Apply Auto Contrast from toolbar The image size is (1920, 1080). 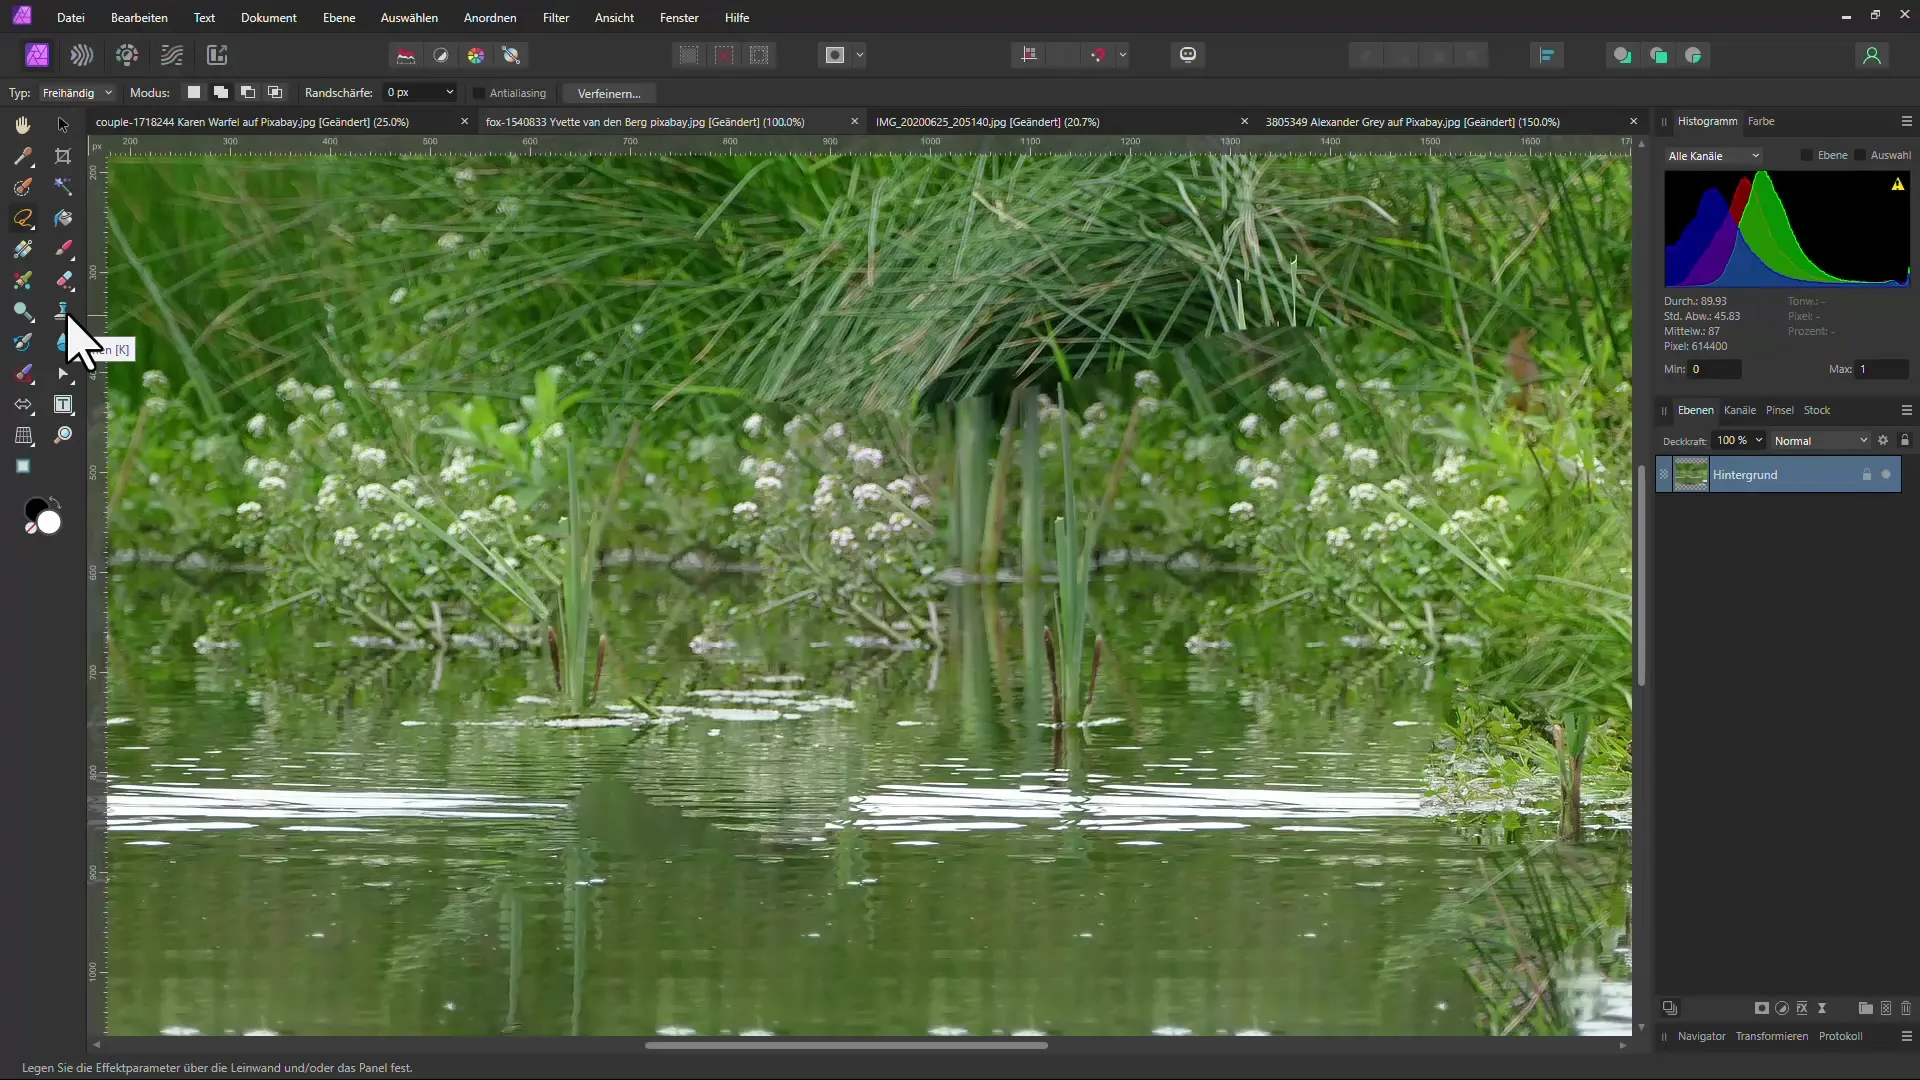(441, 55)
